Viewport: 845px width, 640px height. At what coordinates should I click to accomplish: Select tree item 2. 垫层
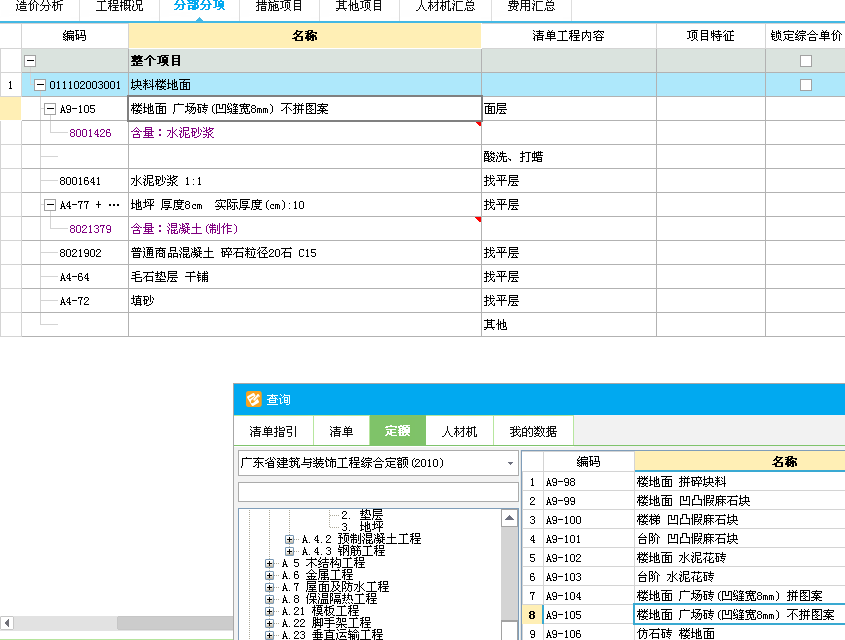pyautogui.click(x=362, y=514)
